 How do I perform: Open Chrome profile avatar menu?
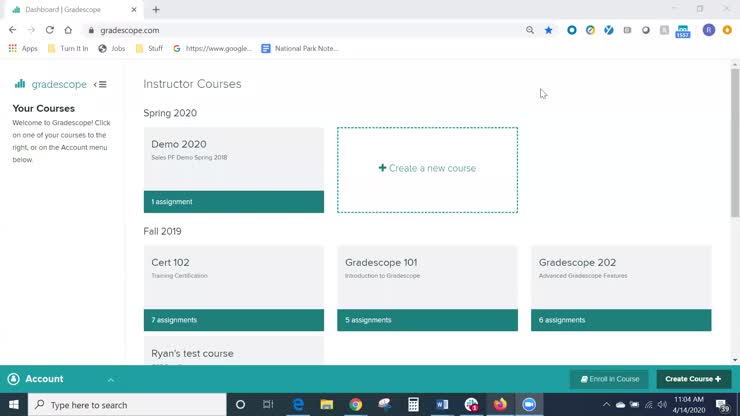tap(709, 30)
